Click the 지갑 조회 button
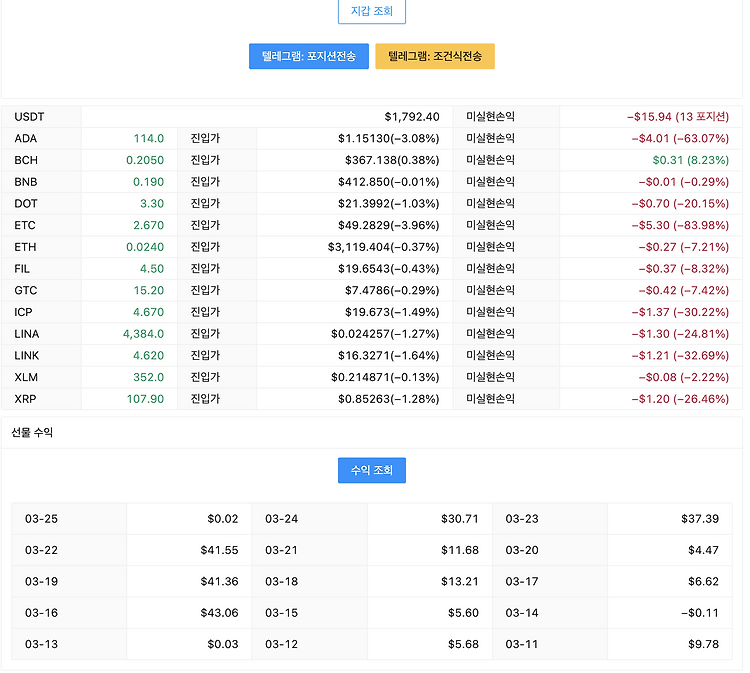 click(x=372, y=11)
